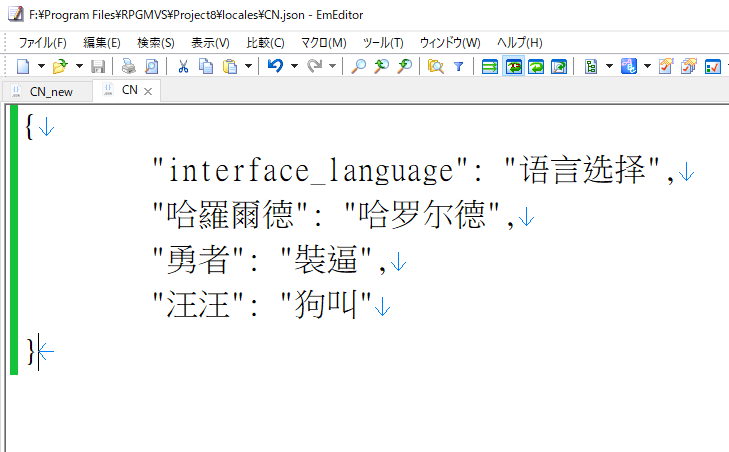Toggle Wrap by Page icon
Viewport: 729px width, 452px height.
pos(559,66)
